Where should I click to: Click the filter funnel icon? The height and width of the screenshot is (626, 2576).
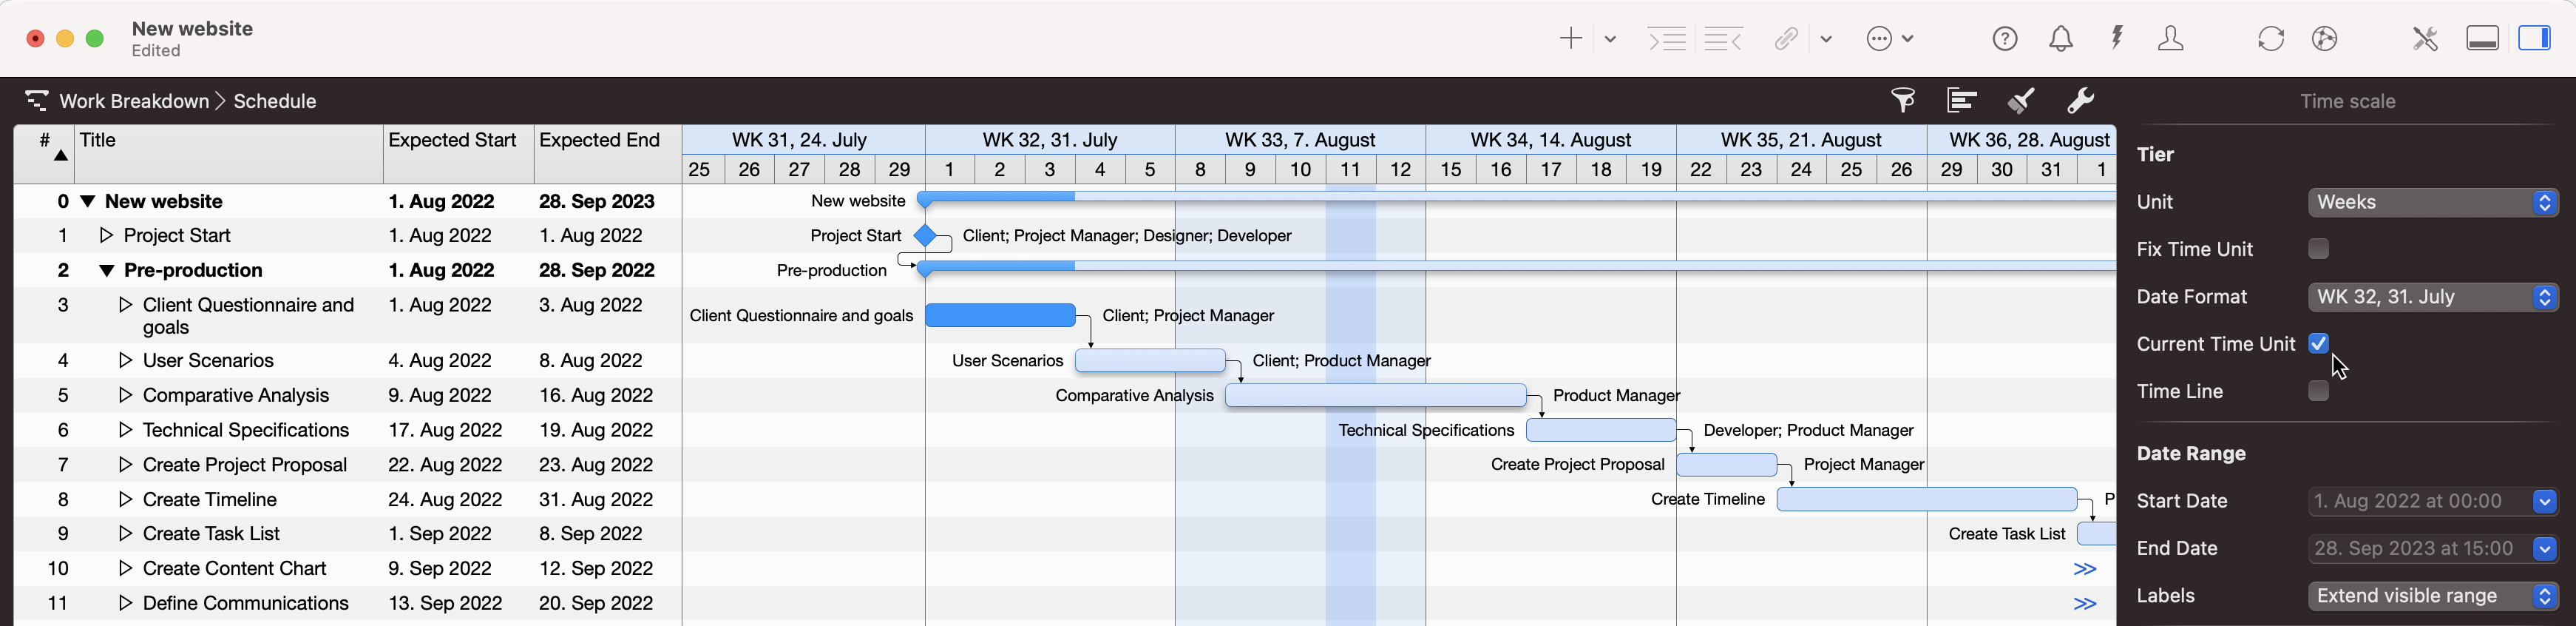[x=1903, y=100]
